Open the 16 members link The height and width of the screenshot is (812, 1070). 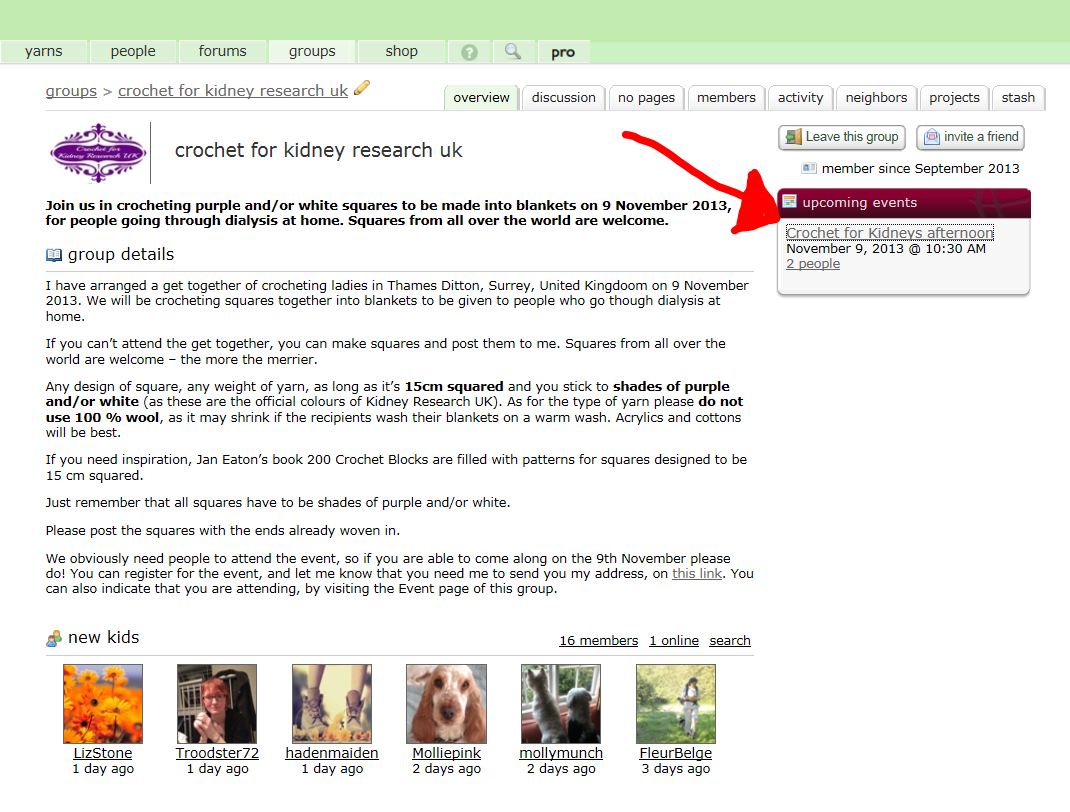598,641
